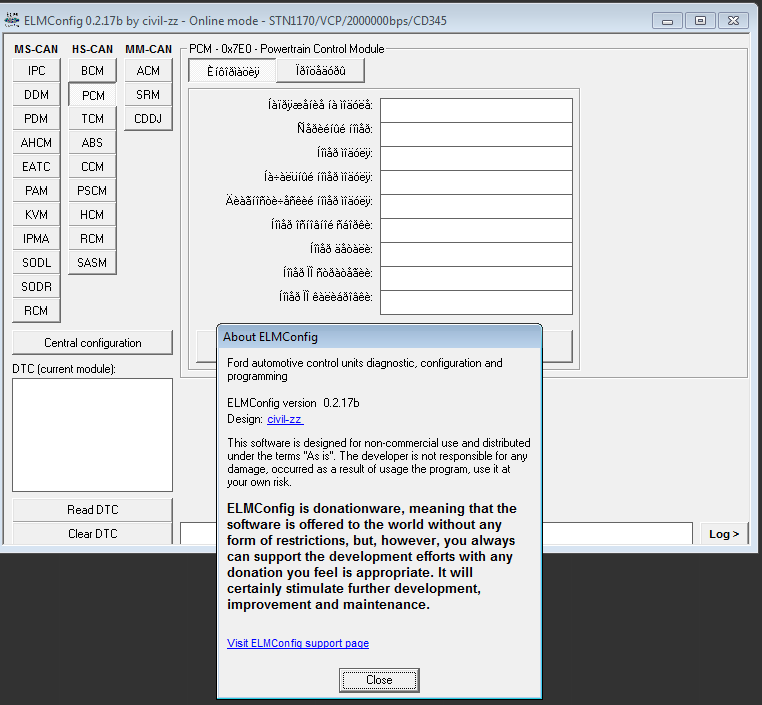The width and height of the screenshot is (762, 705).
Task: Click the third PCM info field
Action: [x=476, y=158]
